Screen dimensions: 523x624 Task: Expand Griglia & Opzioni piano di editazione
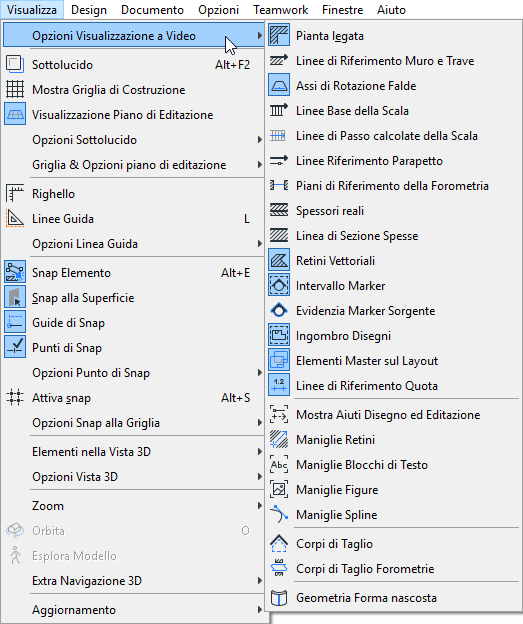coord(134,165)
